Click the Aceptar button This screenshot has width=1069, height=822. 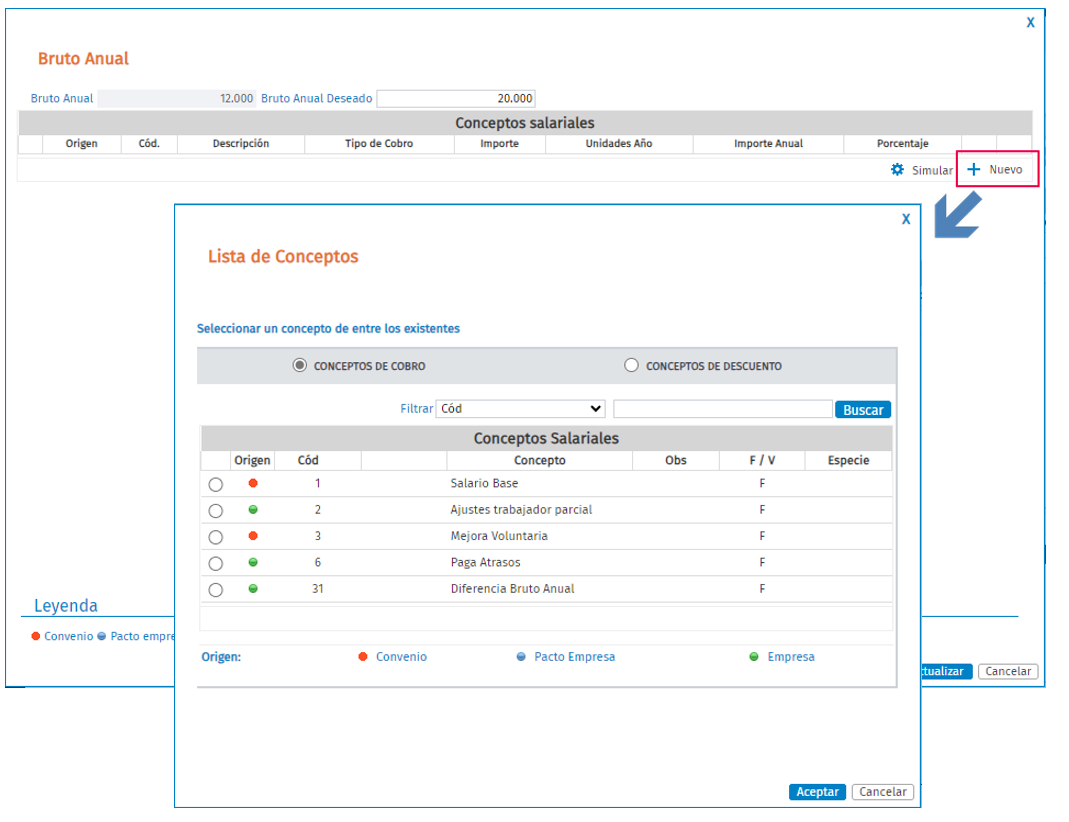coord(817,791)
